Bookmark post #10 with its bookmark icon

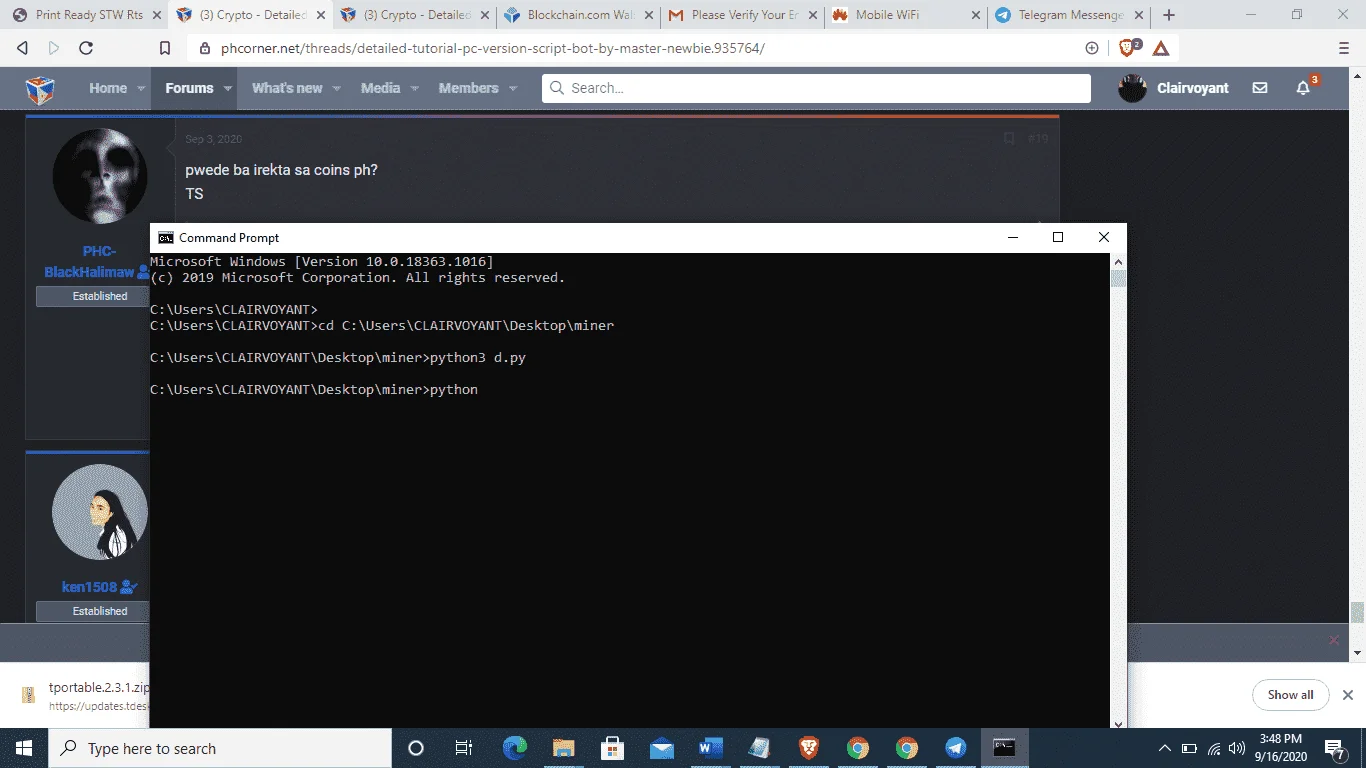pos(1009,138)
